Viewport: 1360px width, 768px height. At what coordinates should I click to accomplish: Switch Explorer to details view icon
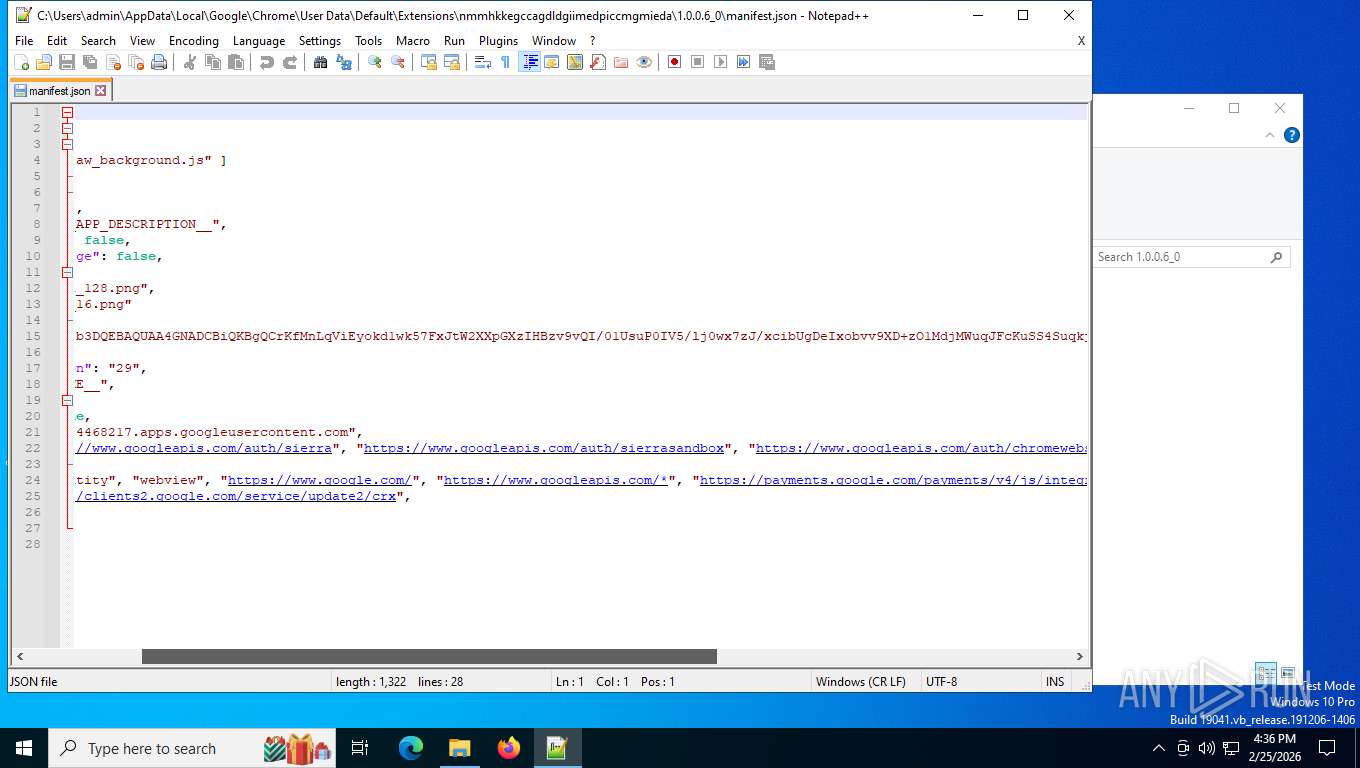click(1266, 674)
